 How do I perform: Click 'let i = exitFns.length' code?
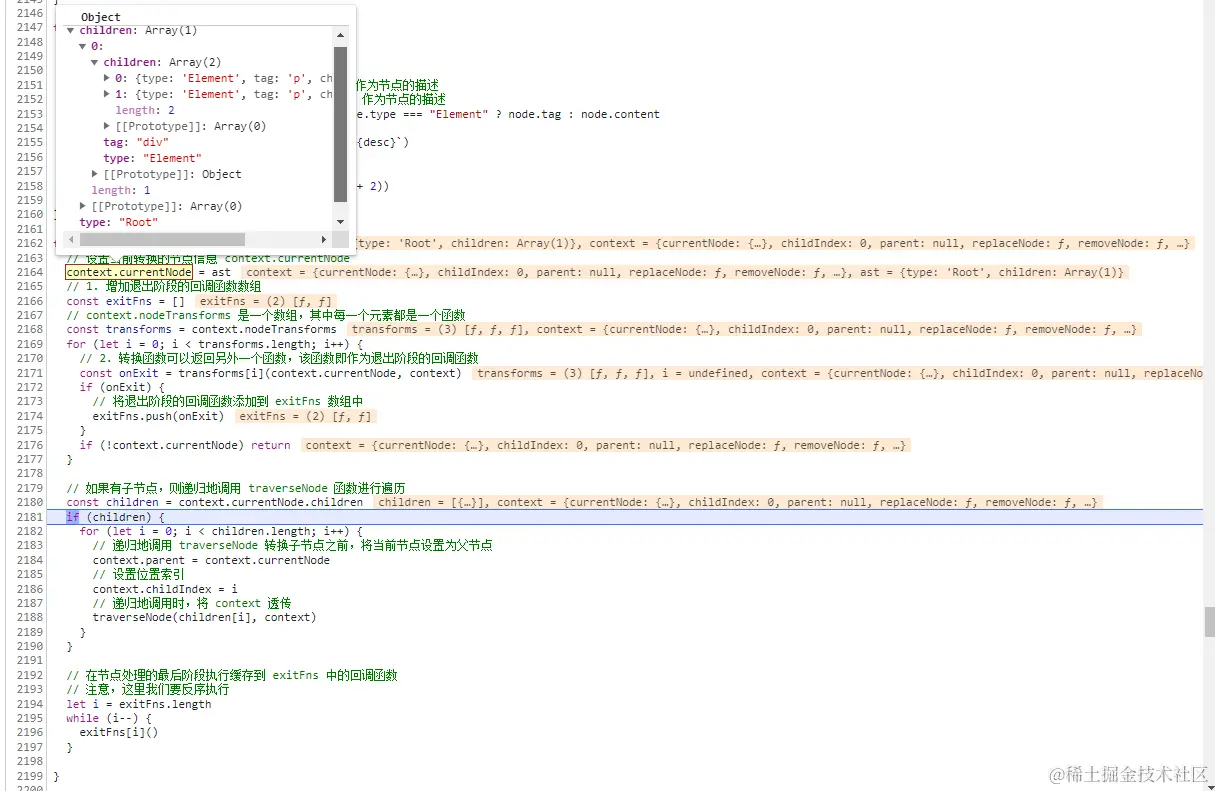[138, 704]
